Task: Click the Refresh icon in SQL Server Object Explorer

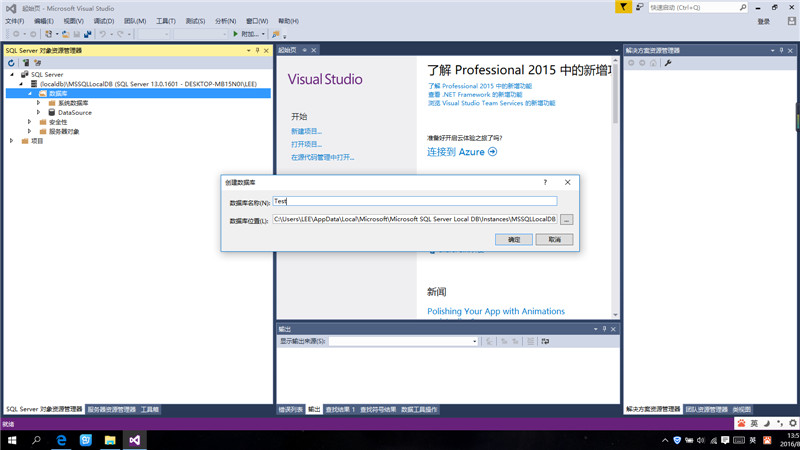Action: pyautogui.click(x=11, y=63)
